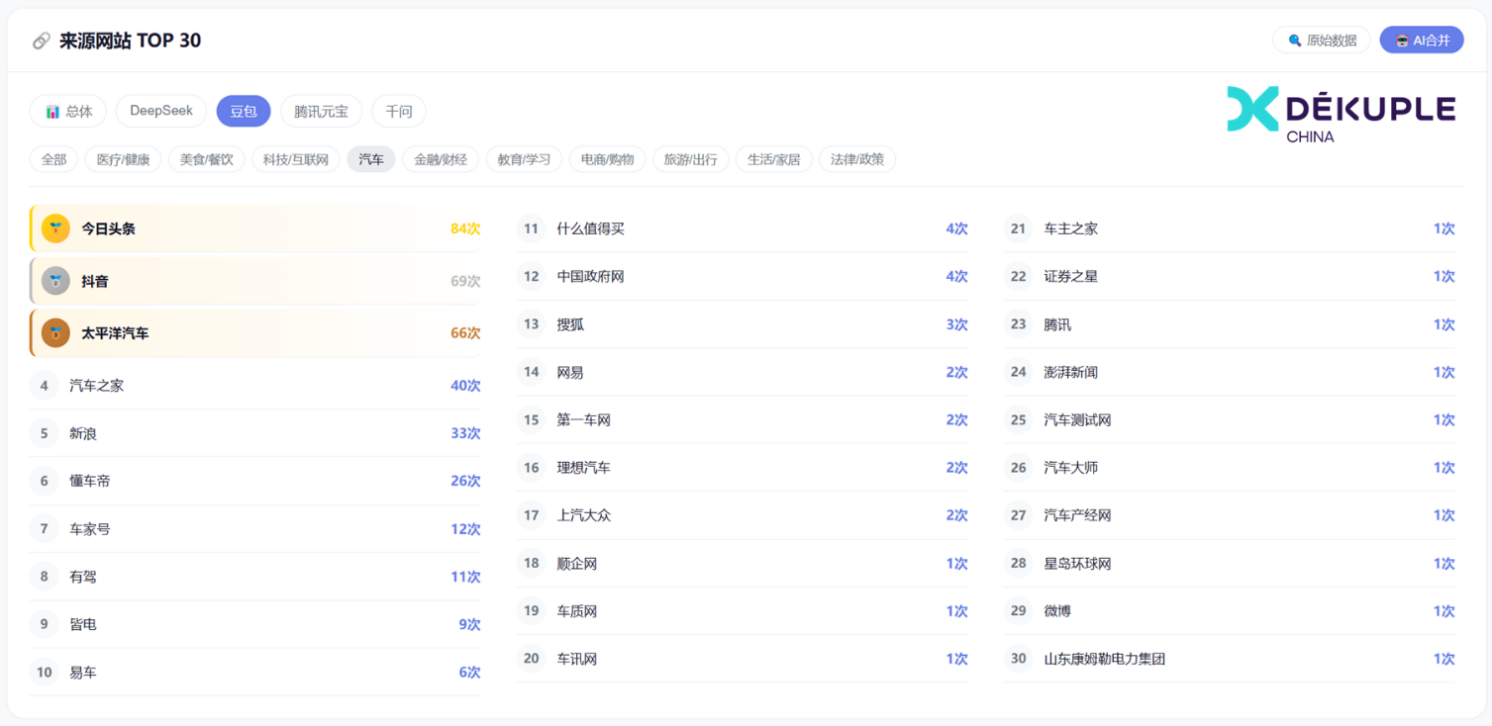Click the 中国政府网 list entry
1492x726 pixels.
point(741,276)
